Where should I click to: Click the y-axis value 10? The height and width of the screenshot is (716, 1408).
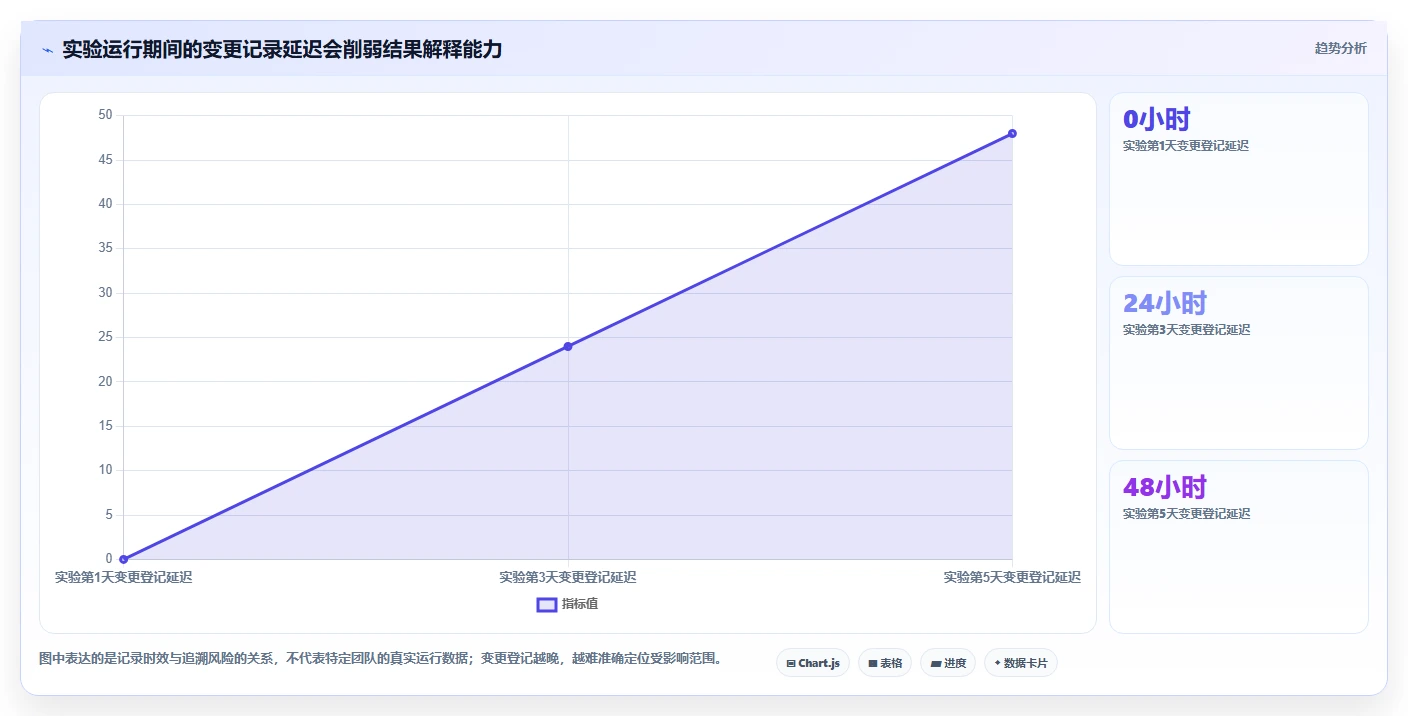click(105, 470)
